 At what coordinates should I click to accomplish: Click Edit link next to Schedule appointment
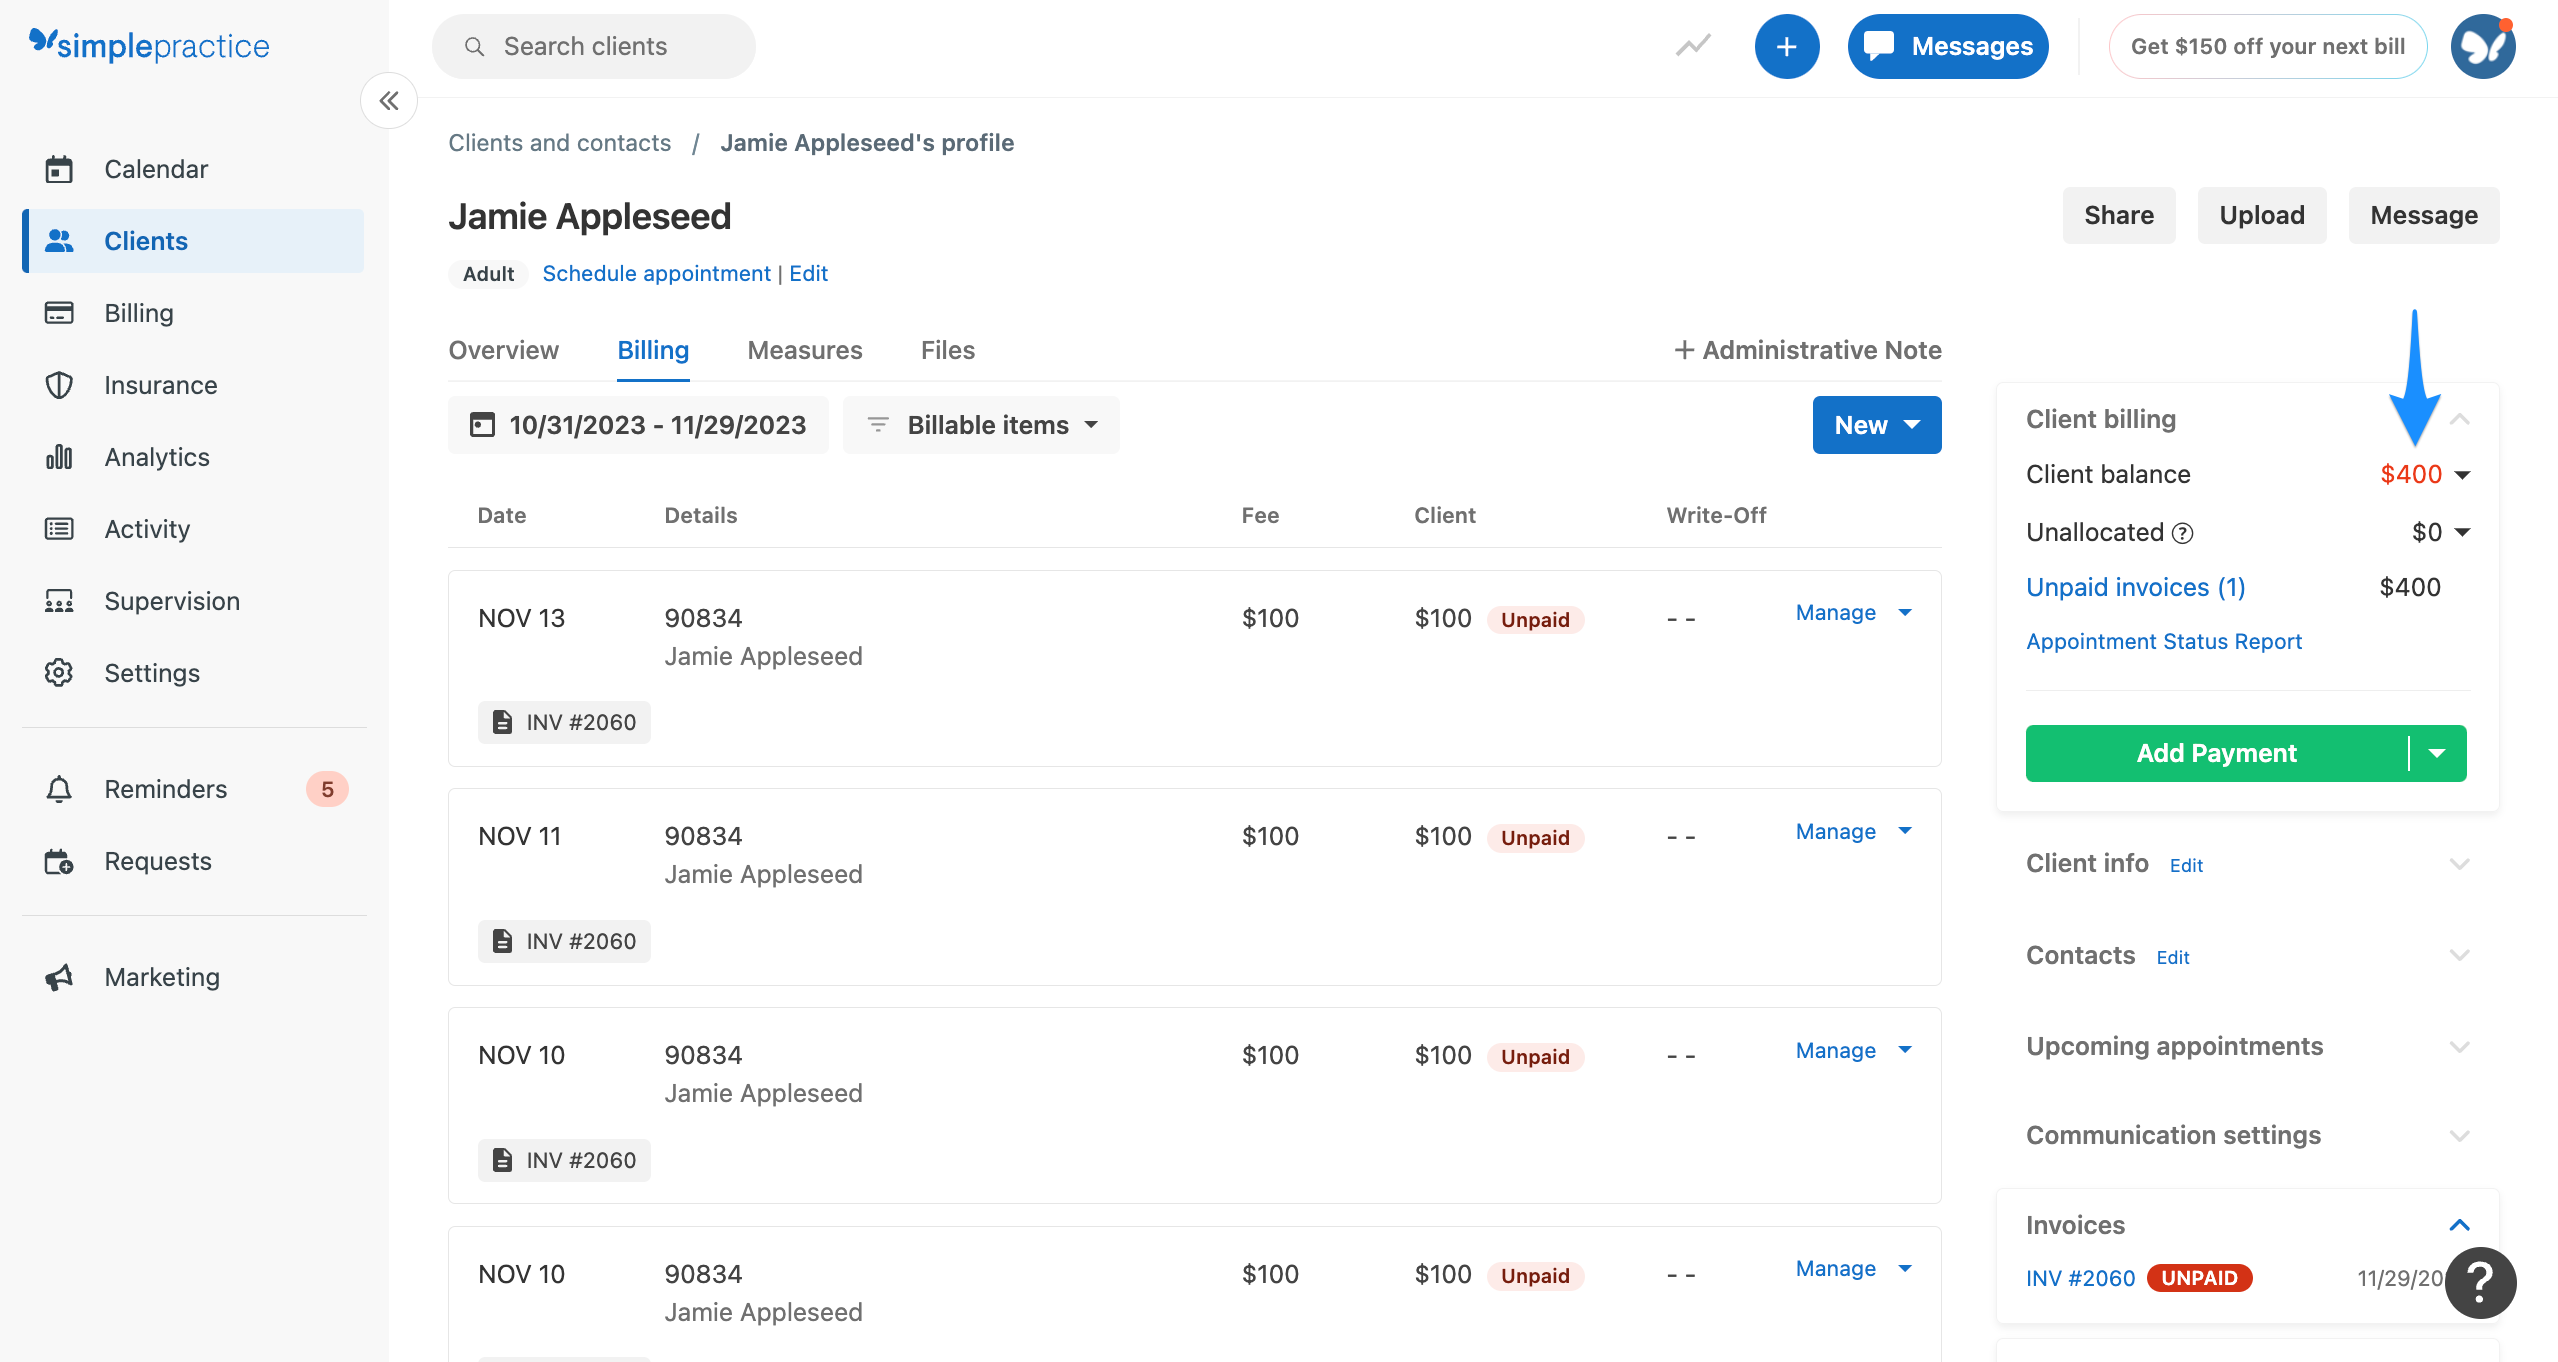tap(808, 274)
